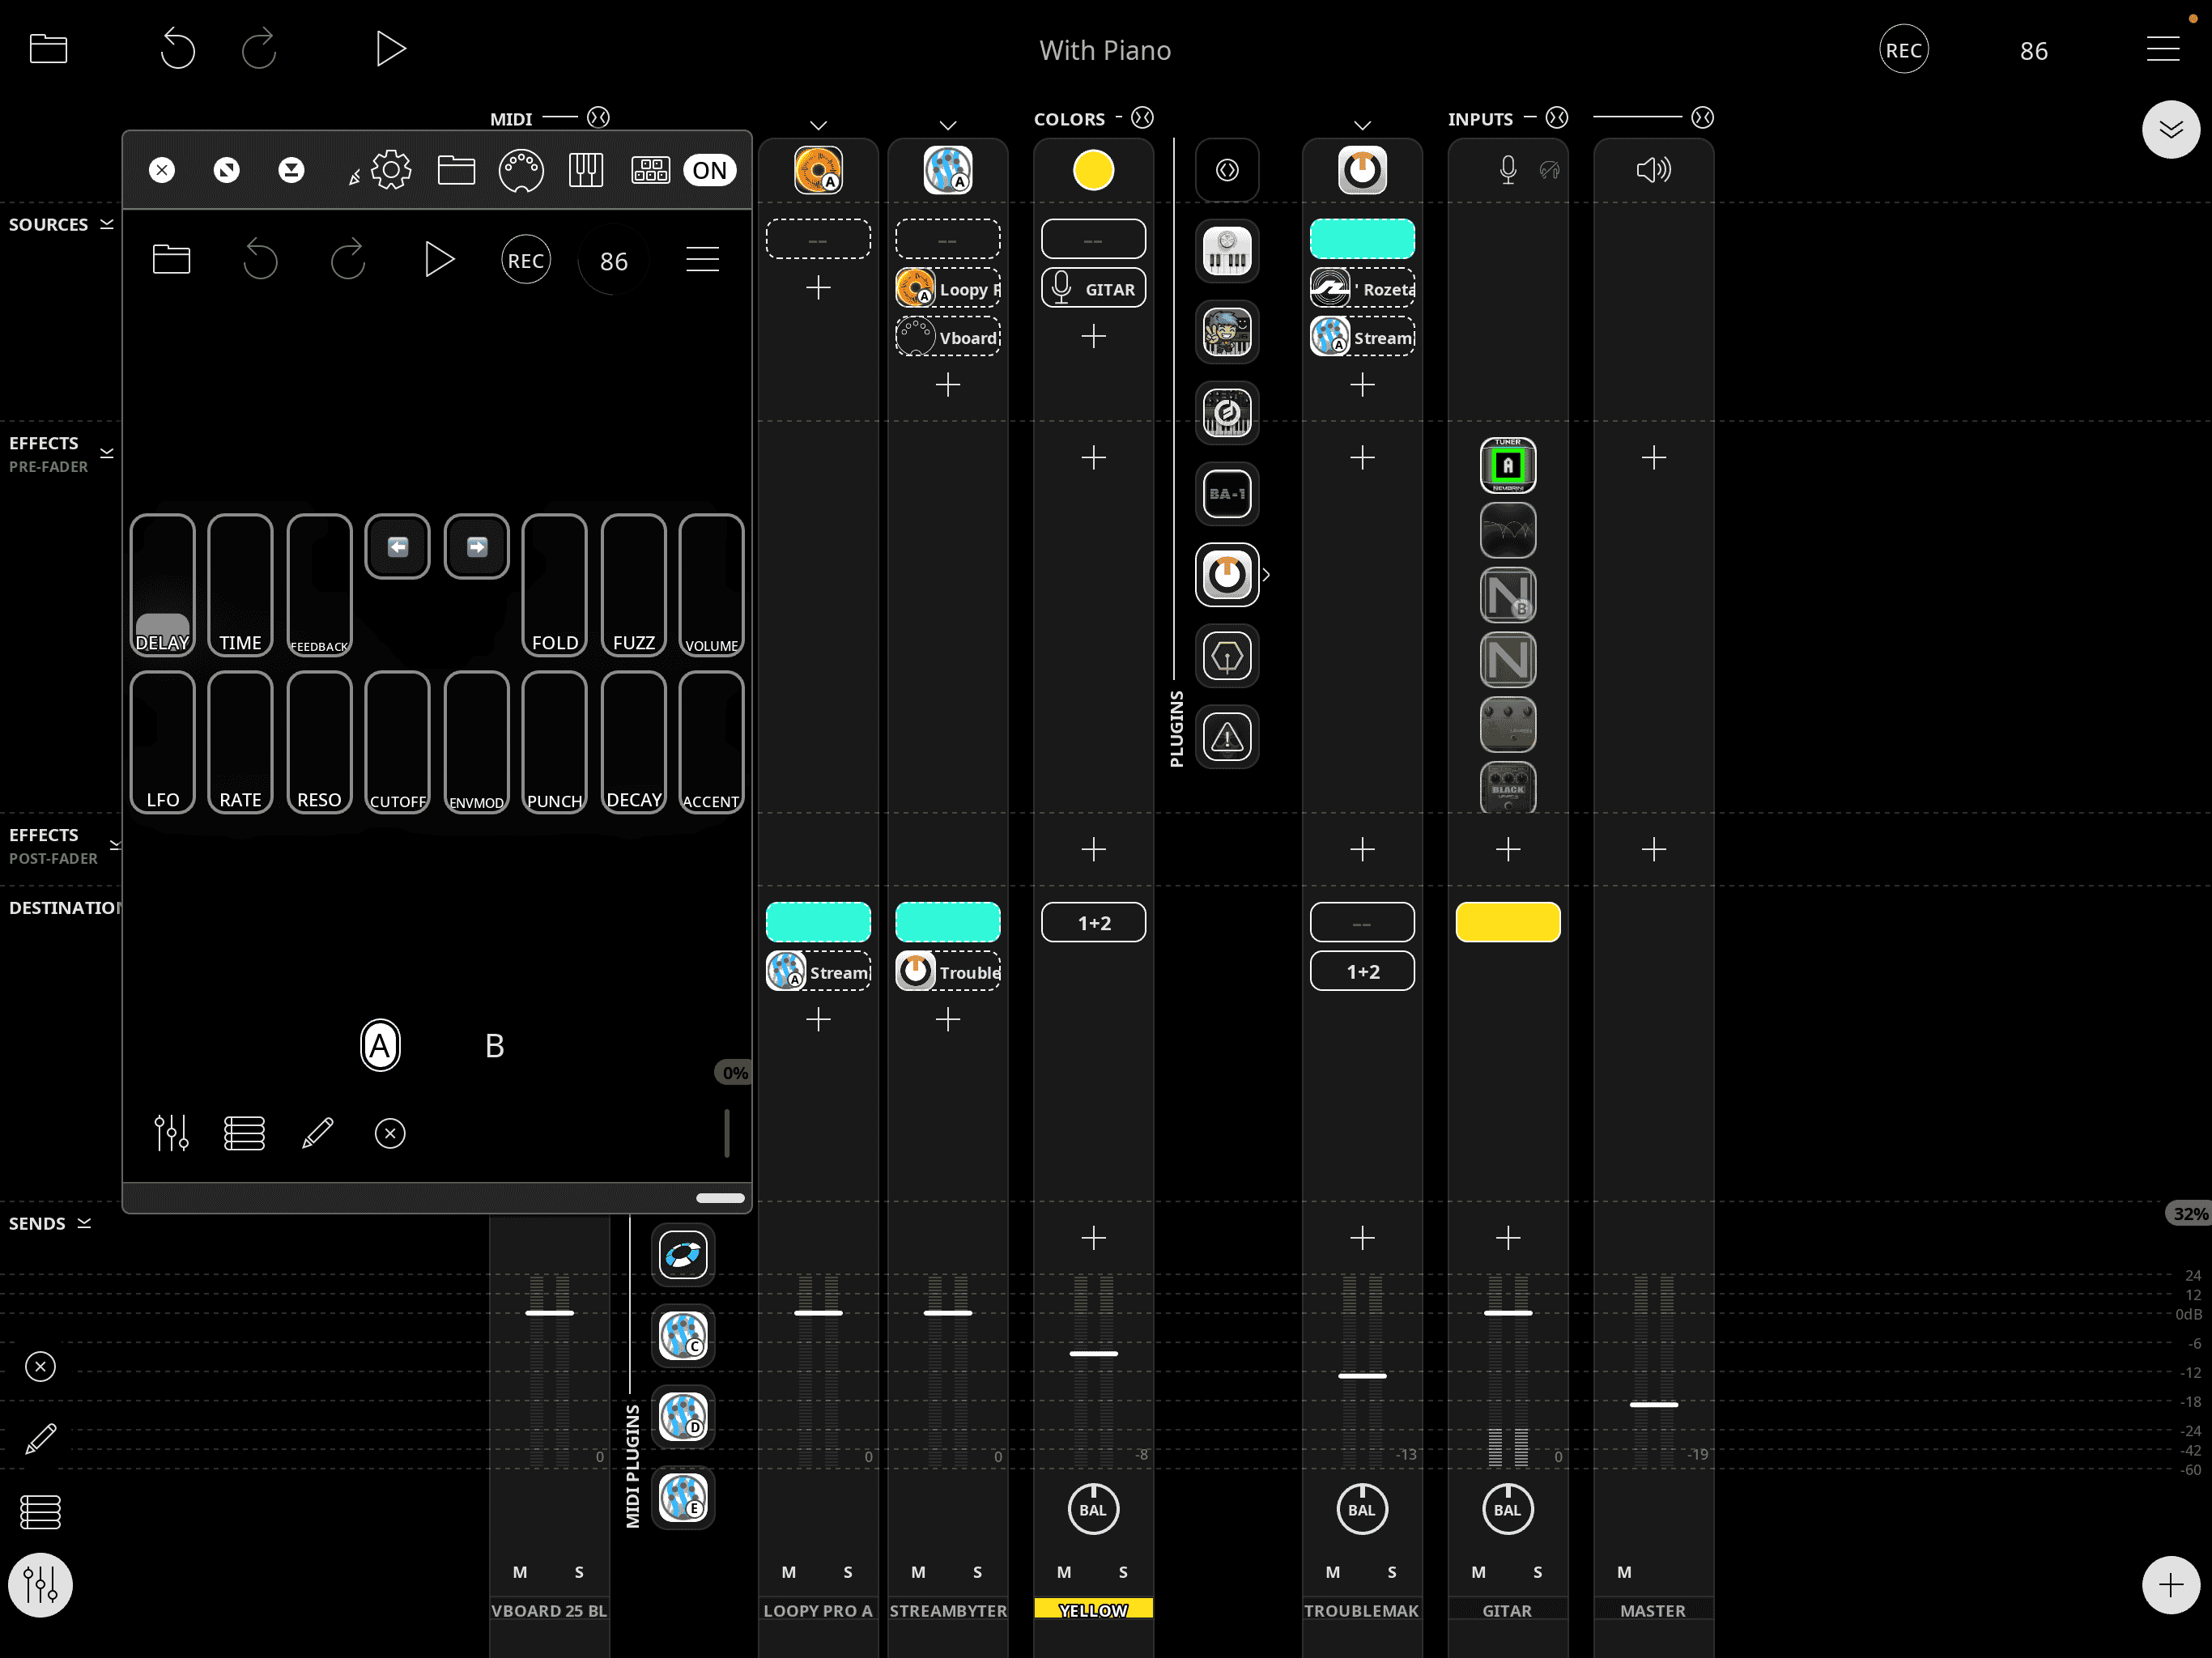
Task: Click the master speaker output icon
Action: click(1653, 170)
